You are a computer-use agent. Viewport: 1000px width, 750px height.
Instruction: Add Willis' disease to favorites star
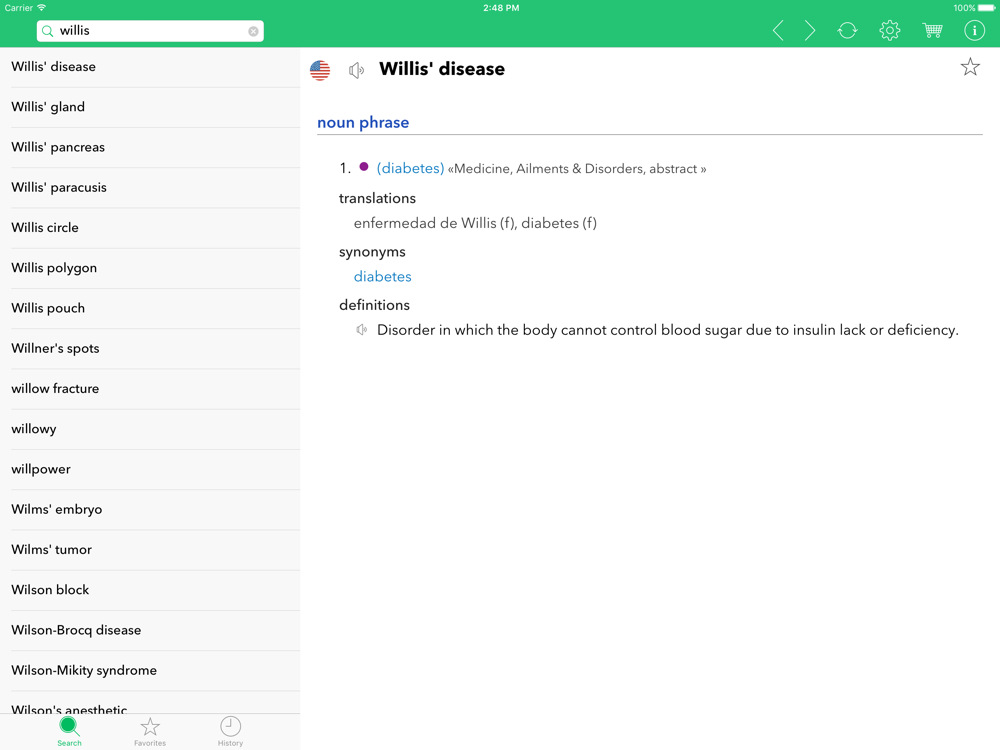970,67
